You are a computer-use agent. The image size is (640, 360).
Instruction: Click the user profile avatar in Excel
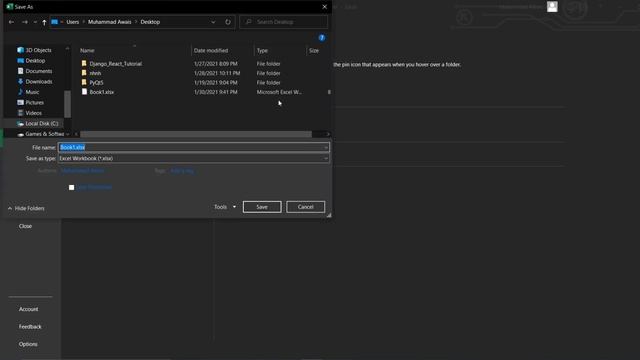click(552, 7)
